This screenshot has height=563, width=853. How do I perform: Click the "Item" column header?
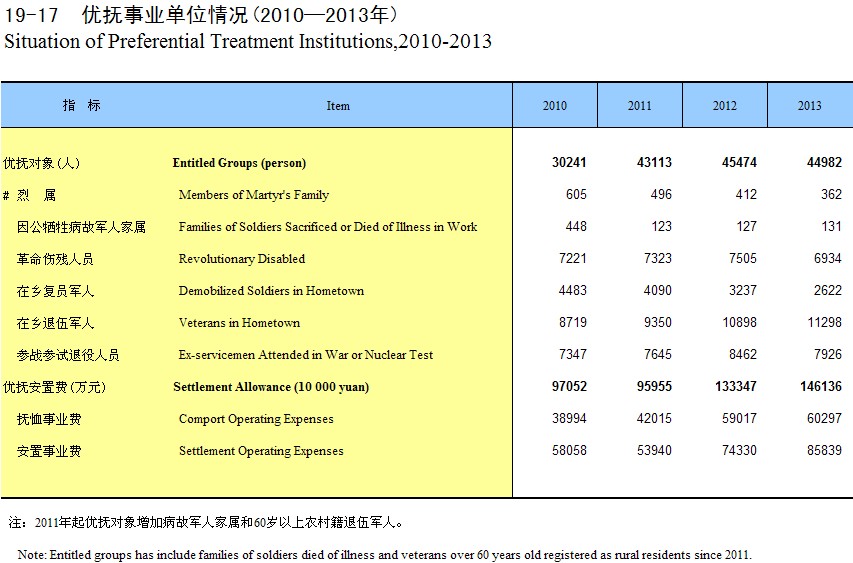[338, 106]
